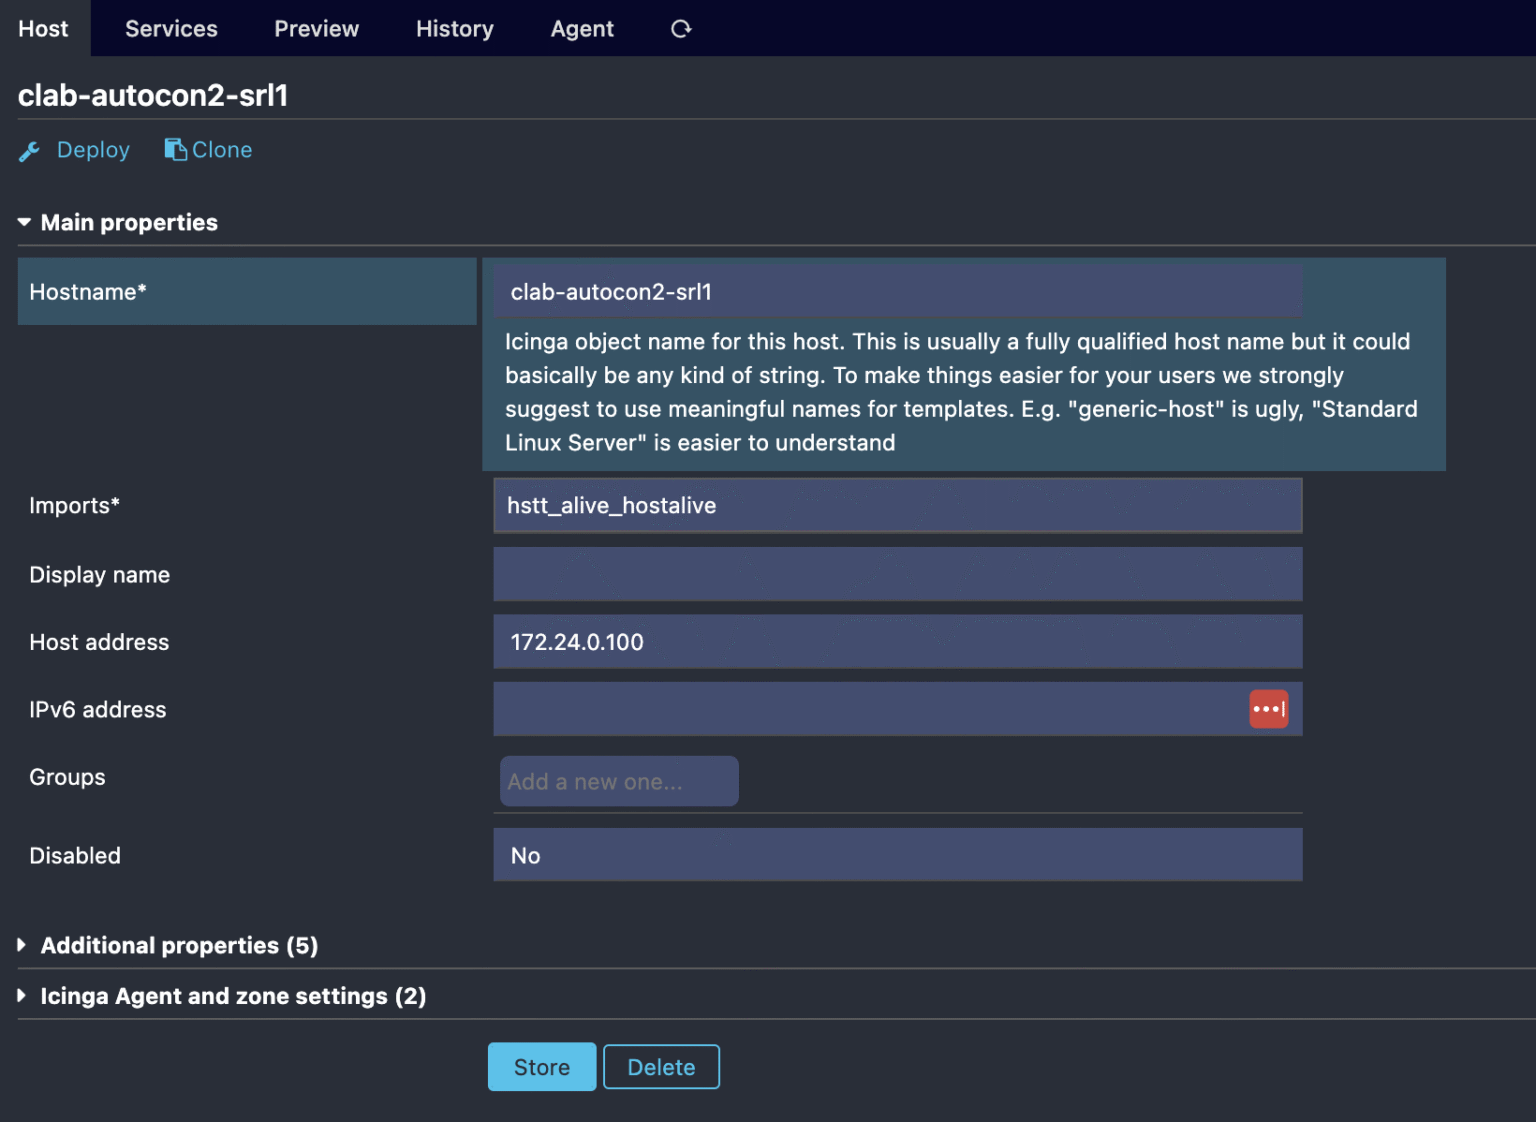Click the Deploy link

click(x=93, y=149)
